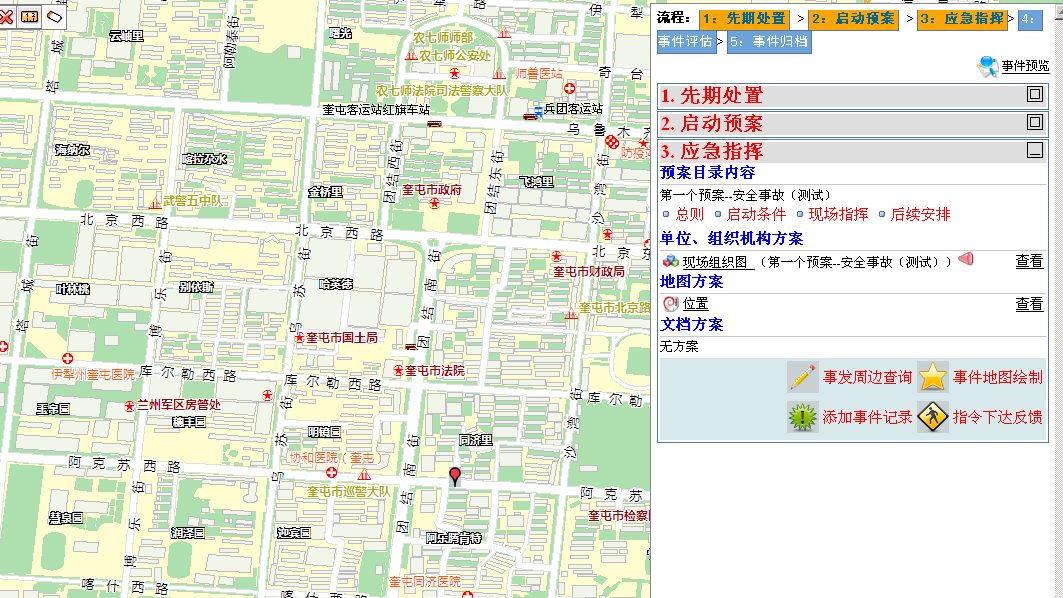Viewport: 1063px width, 598px height.
Task: Click the 第一个预案--安全事故（测试）plan title
Action: pos(745,195)
